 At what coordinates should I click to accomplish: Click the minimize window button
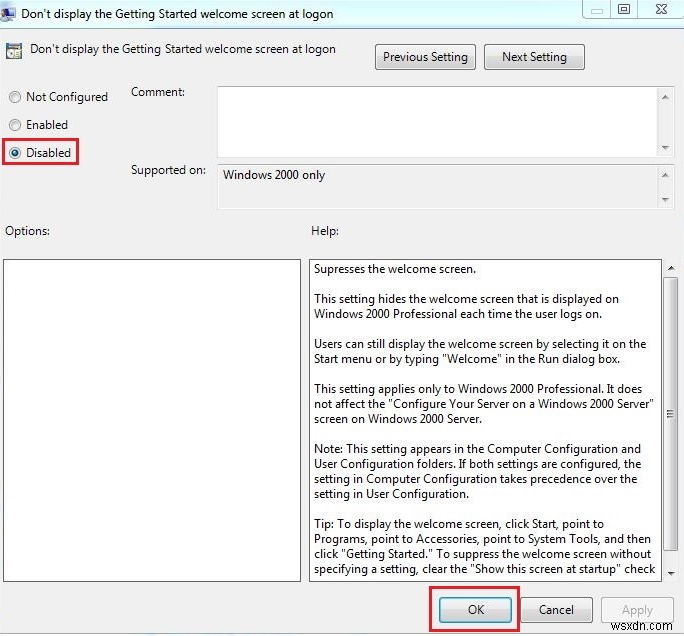[x=597, y=9]
